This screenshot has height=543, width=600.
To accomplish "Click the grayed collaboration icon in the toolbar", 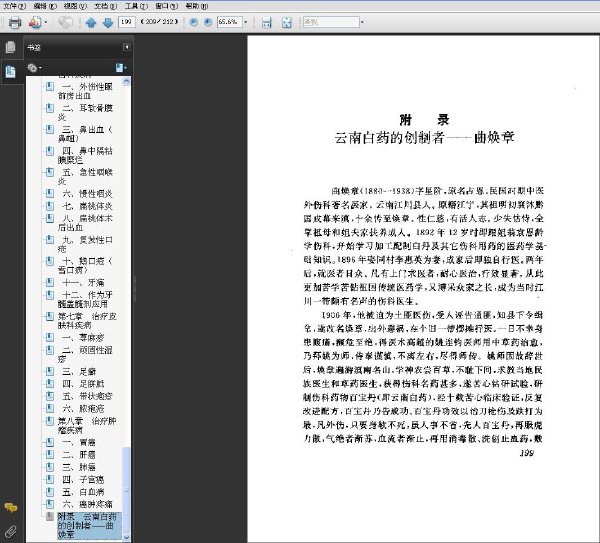I will [65, 22].
